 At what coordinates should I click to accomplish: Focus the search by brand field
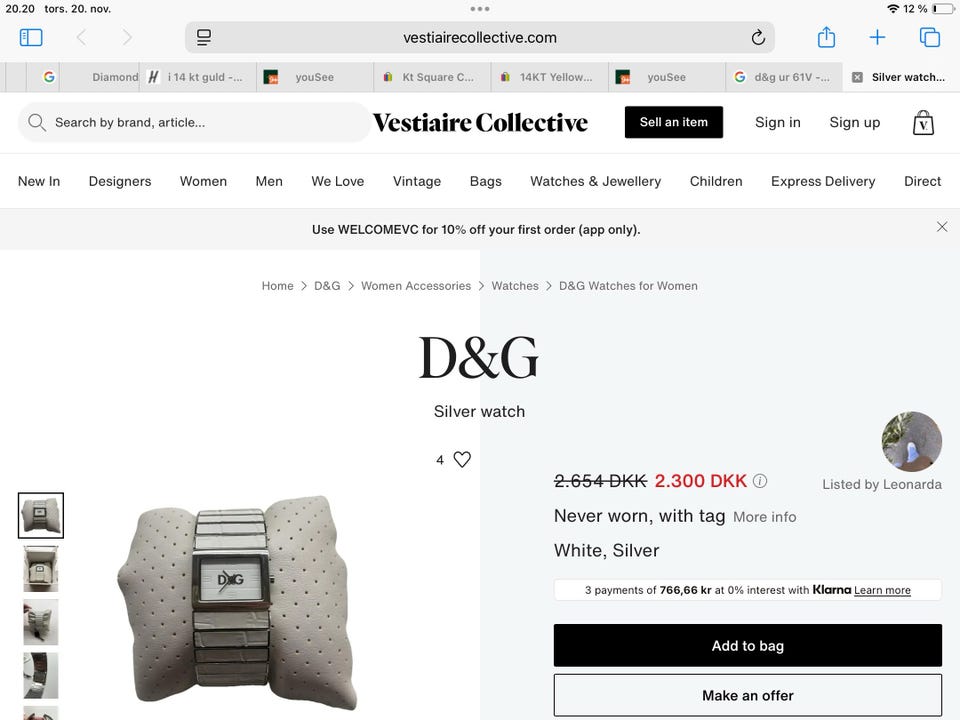tap(194, 122)
